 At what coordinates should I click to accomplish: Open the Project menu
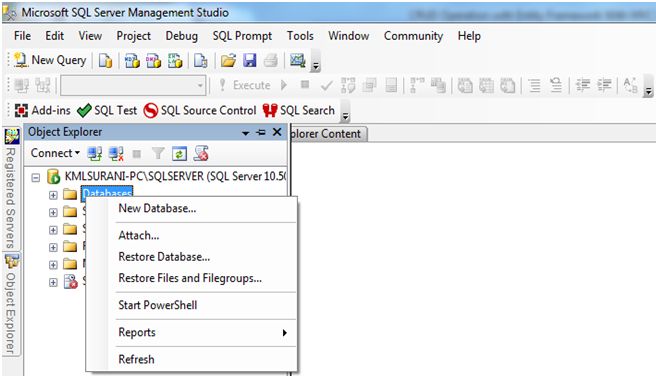[x=133, y=36]
